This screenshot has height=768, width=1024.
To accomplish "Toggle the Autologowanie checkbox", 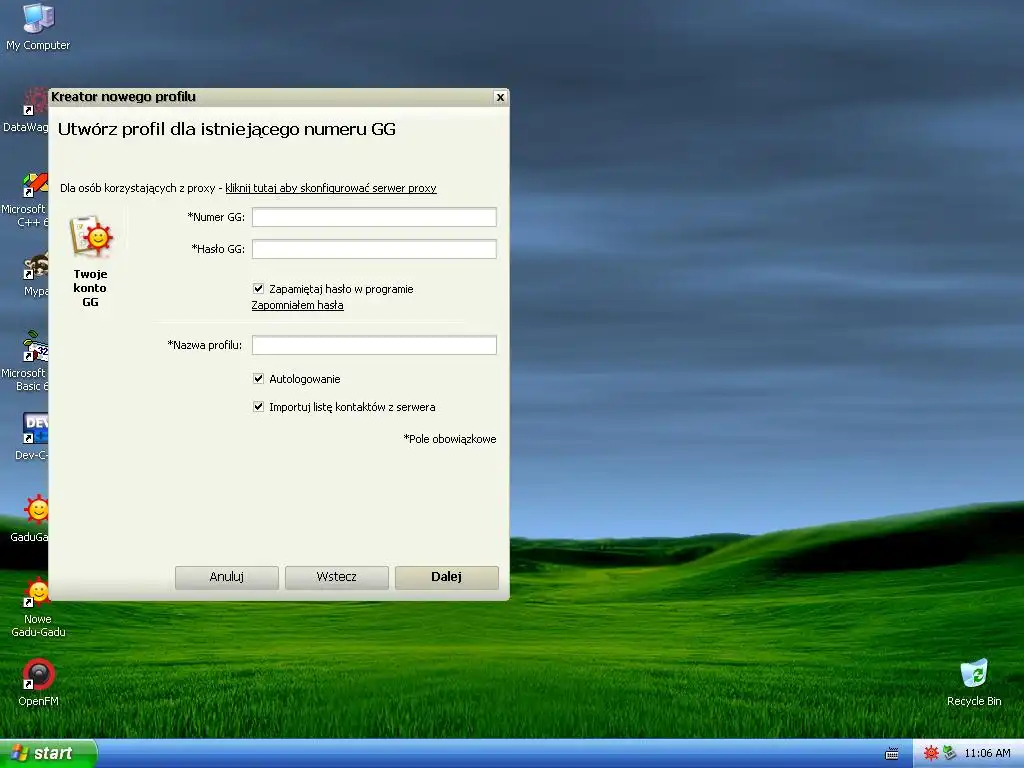I will tap(259, 379).
